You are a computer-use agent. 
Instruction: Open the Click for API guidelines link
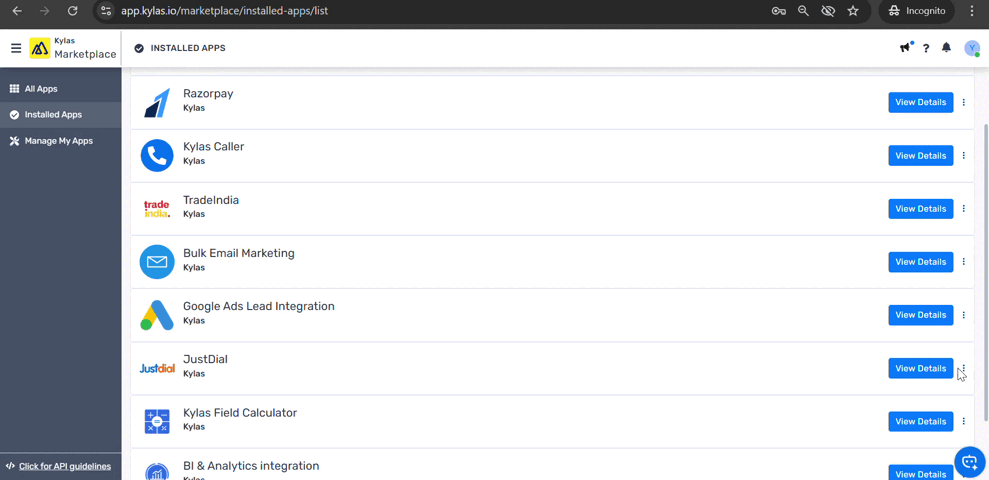(x=65, y=467)
